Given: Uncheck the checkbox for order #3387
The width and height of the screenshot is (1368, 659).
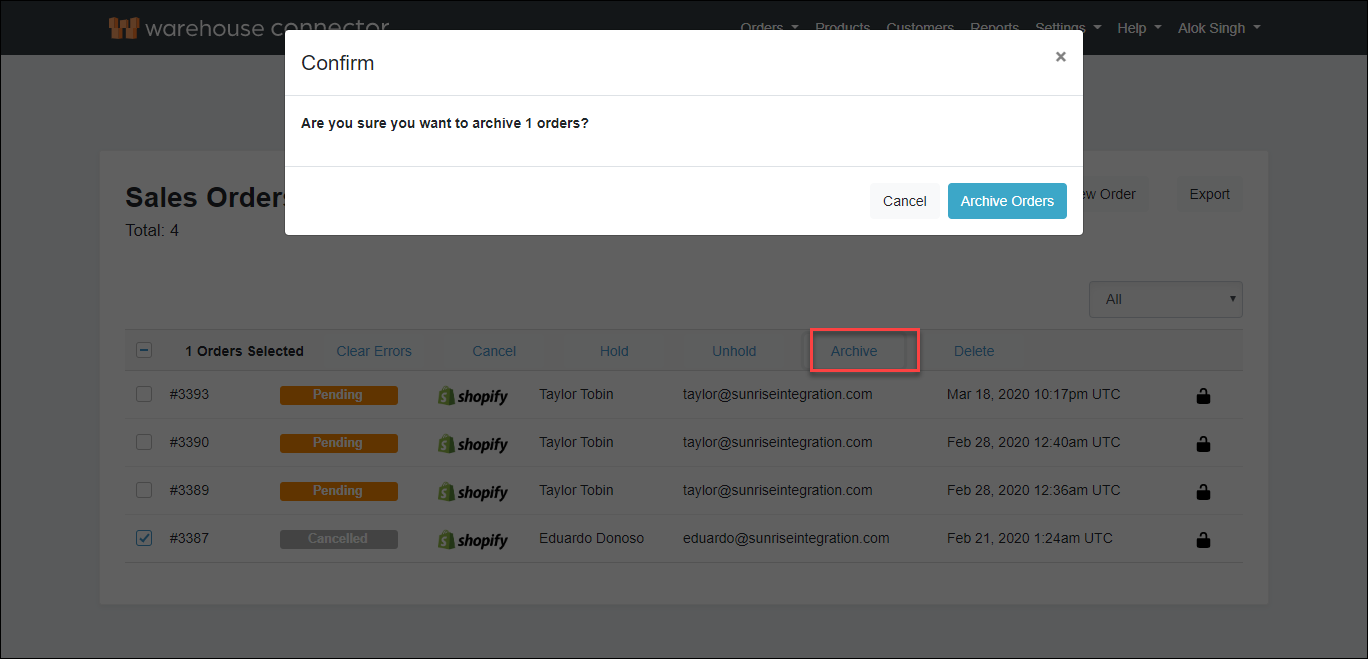Looking at the screenshot, I should [x=143, y=537].
